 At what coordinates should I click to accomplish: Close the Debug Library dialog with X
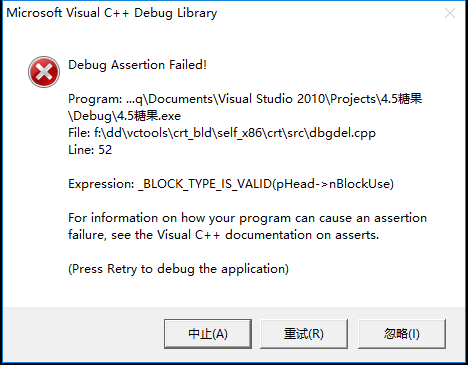click(450, 13)
